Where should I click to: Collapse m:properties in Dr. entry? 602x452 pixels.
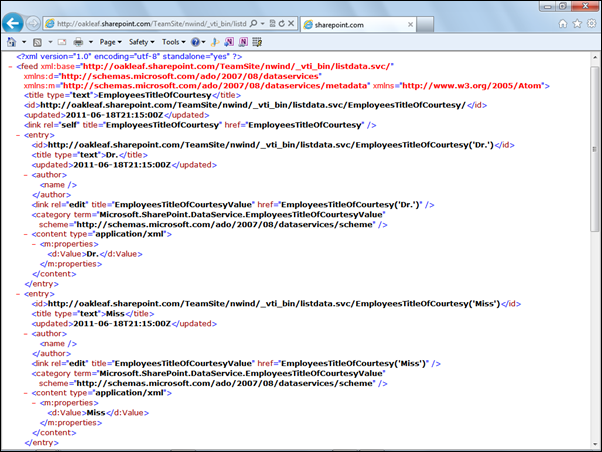[33, 244]
